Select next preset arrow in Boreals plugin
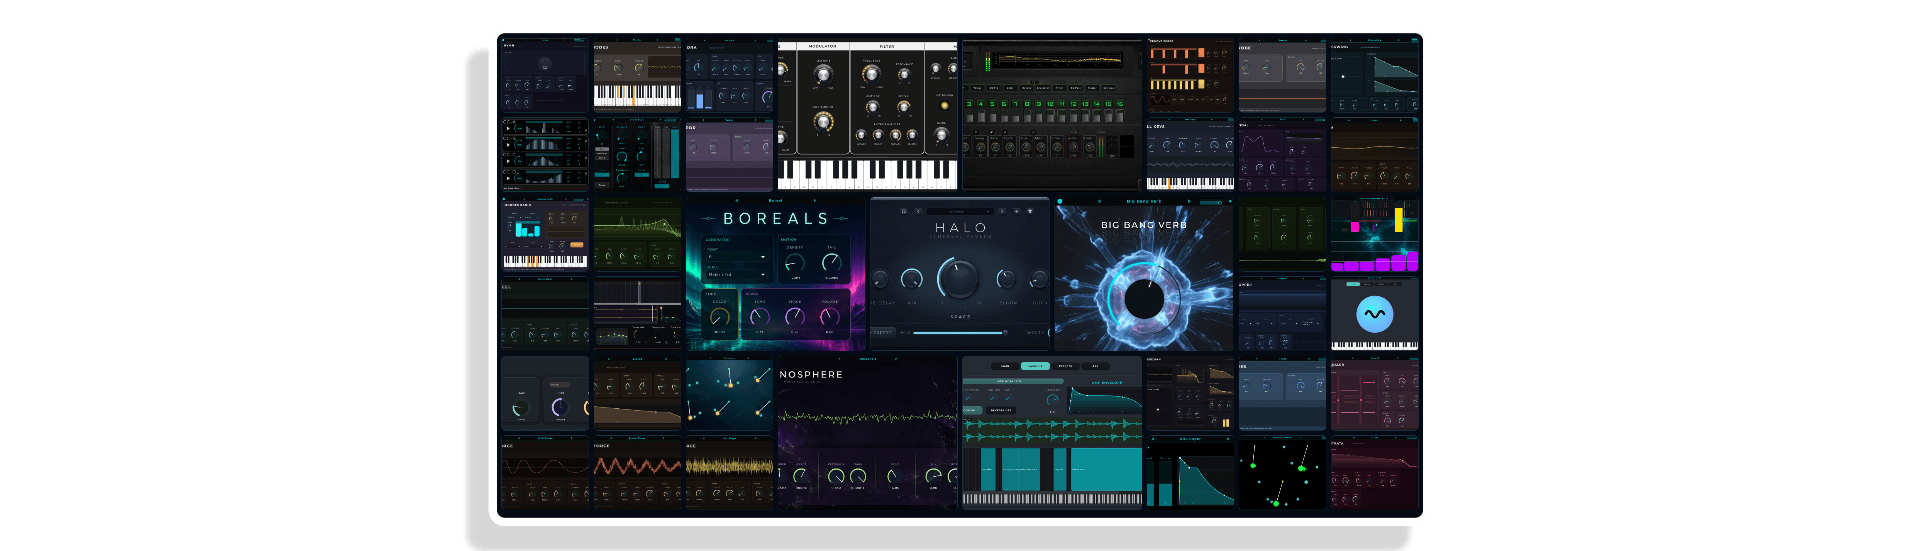The image size is (1920, 551). (815, 200)
